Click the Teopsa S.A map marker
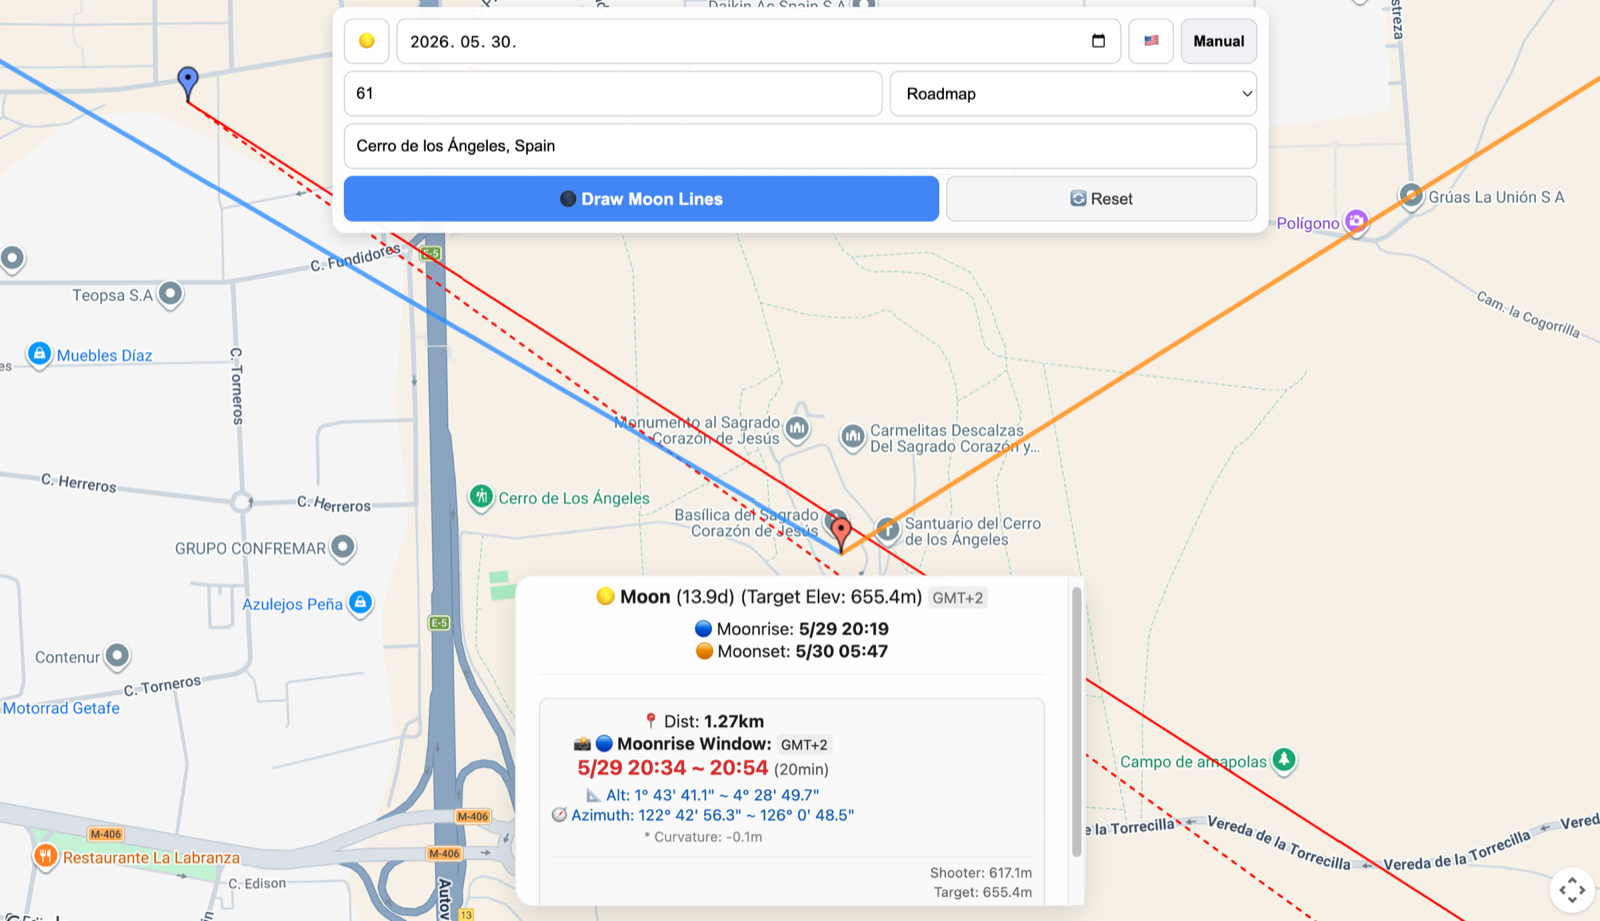Image resolution: width=1600 pixels, height=921 pixels. coord(171,294)
